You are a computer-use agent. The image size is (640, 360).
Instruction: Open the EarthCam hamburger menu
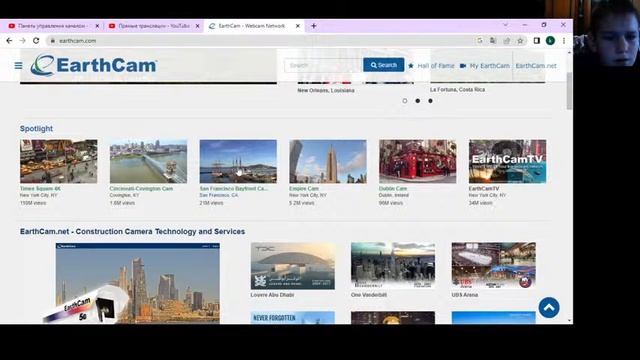tap(18, 65)
